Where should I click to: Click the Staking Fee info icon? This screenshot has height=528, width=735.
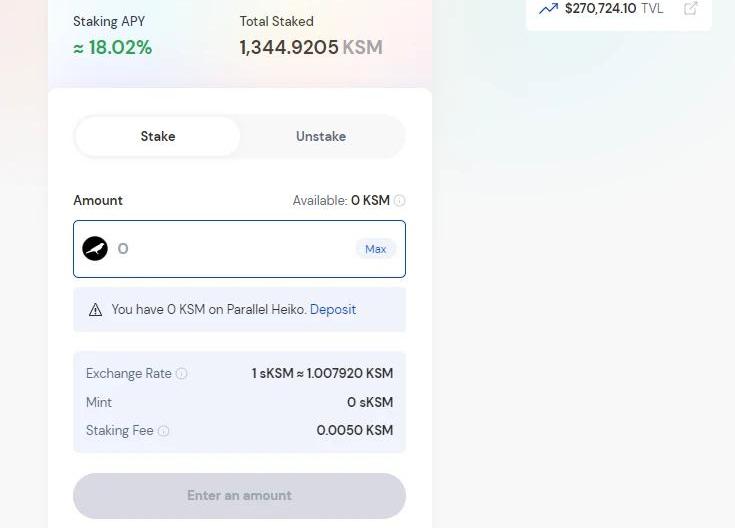[x=164, y=431]
